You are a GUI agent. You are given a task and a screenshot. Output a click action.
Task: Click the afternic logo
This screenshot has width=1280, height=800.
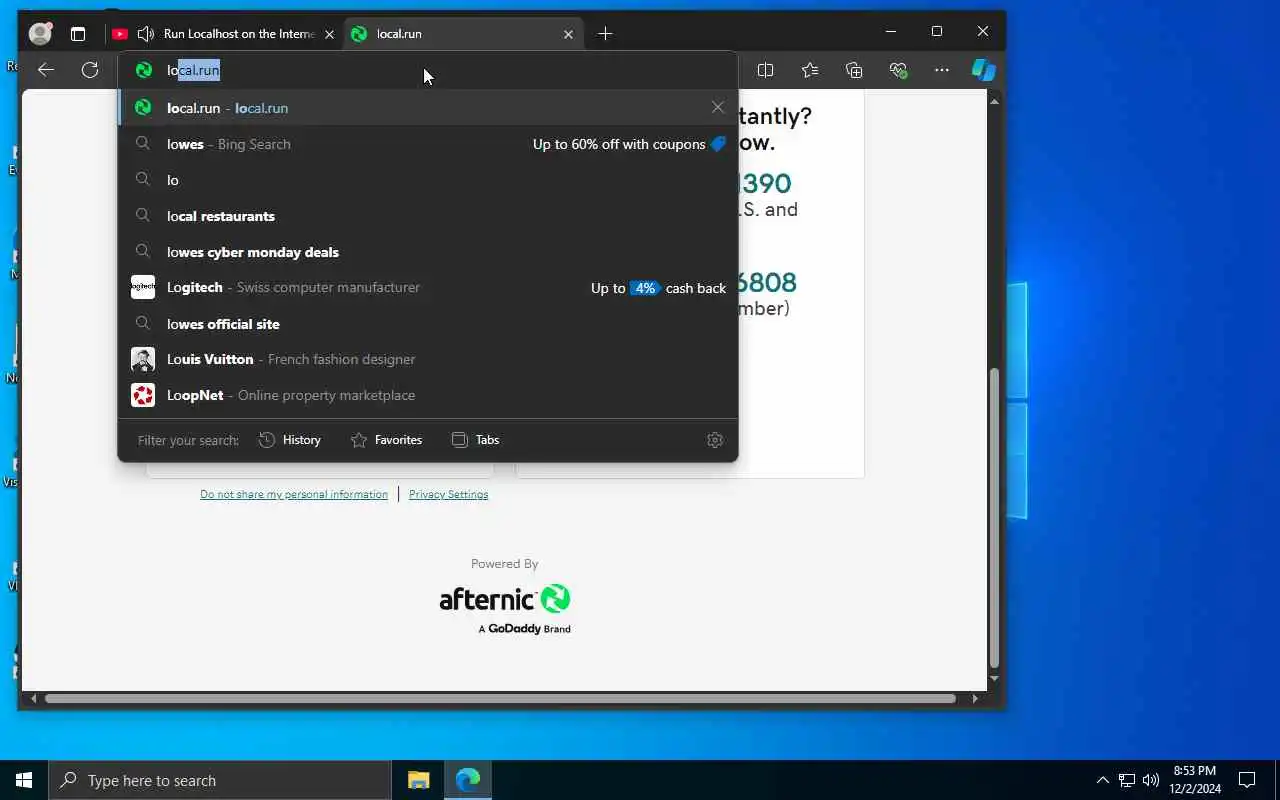pyautogui.click(x=505, y=600)
